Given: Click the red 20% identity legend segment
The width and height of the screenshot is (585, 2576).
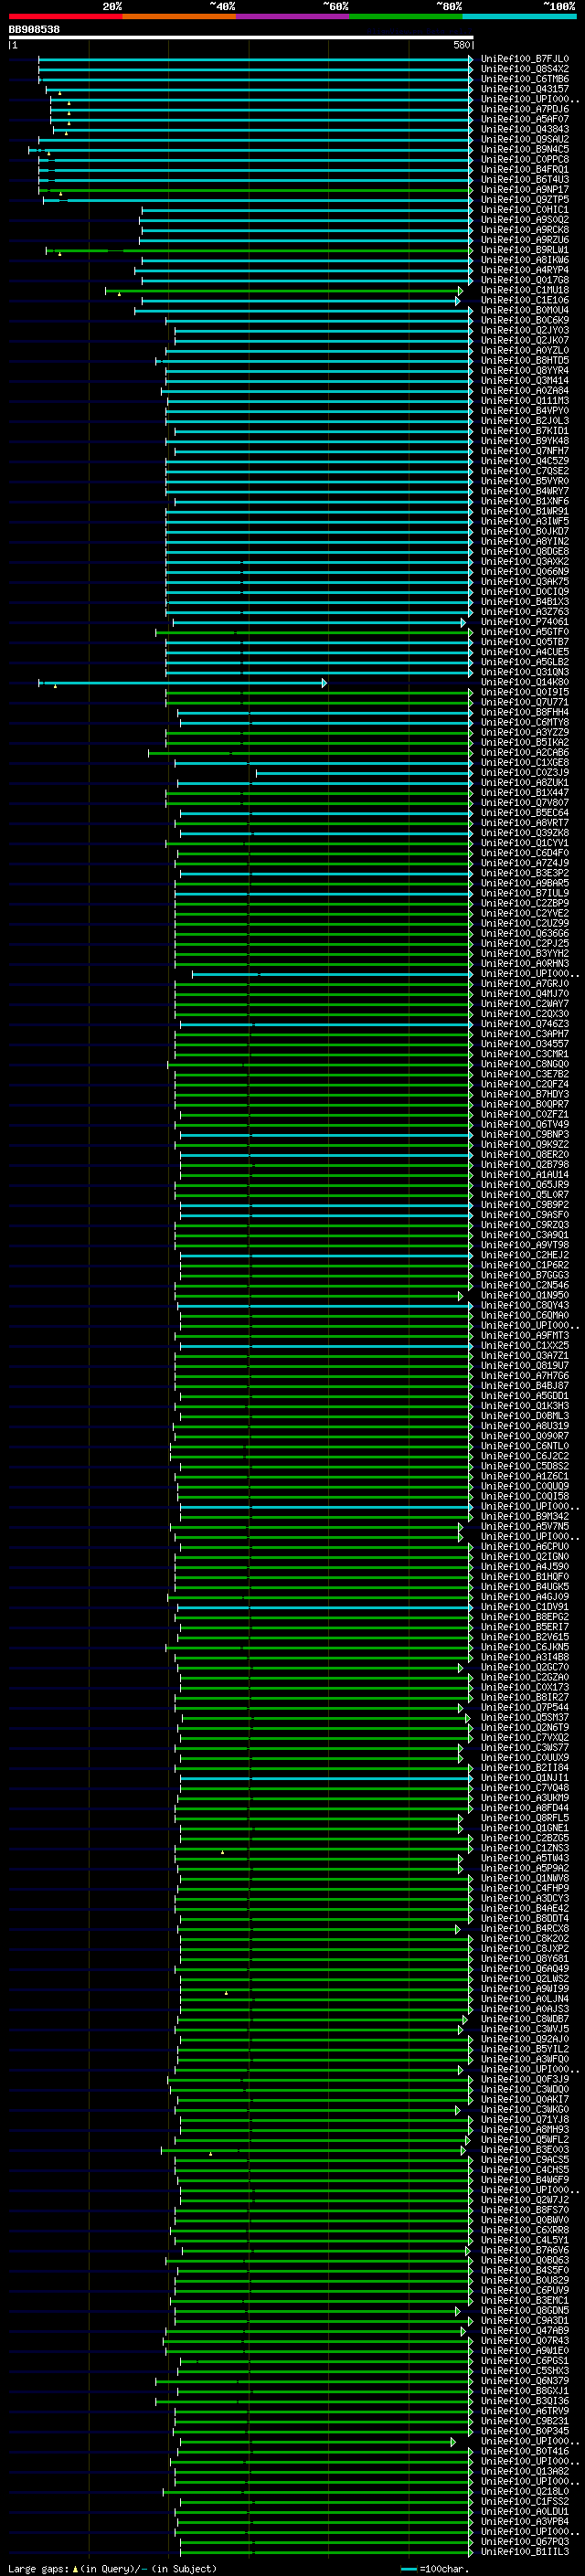Looking at the screenshot, I should (x=65, y=17).
